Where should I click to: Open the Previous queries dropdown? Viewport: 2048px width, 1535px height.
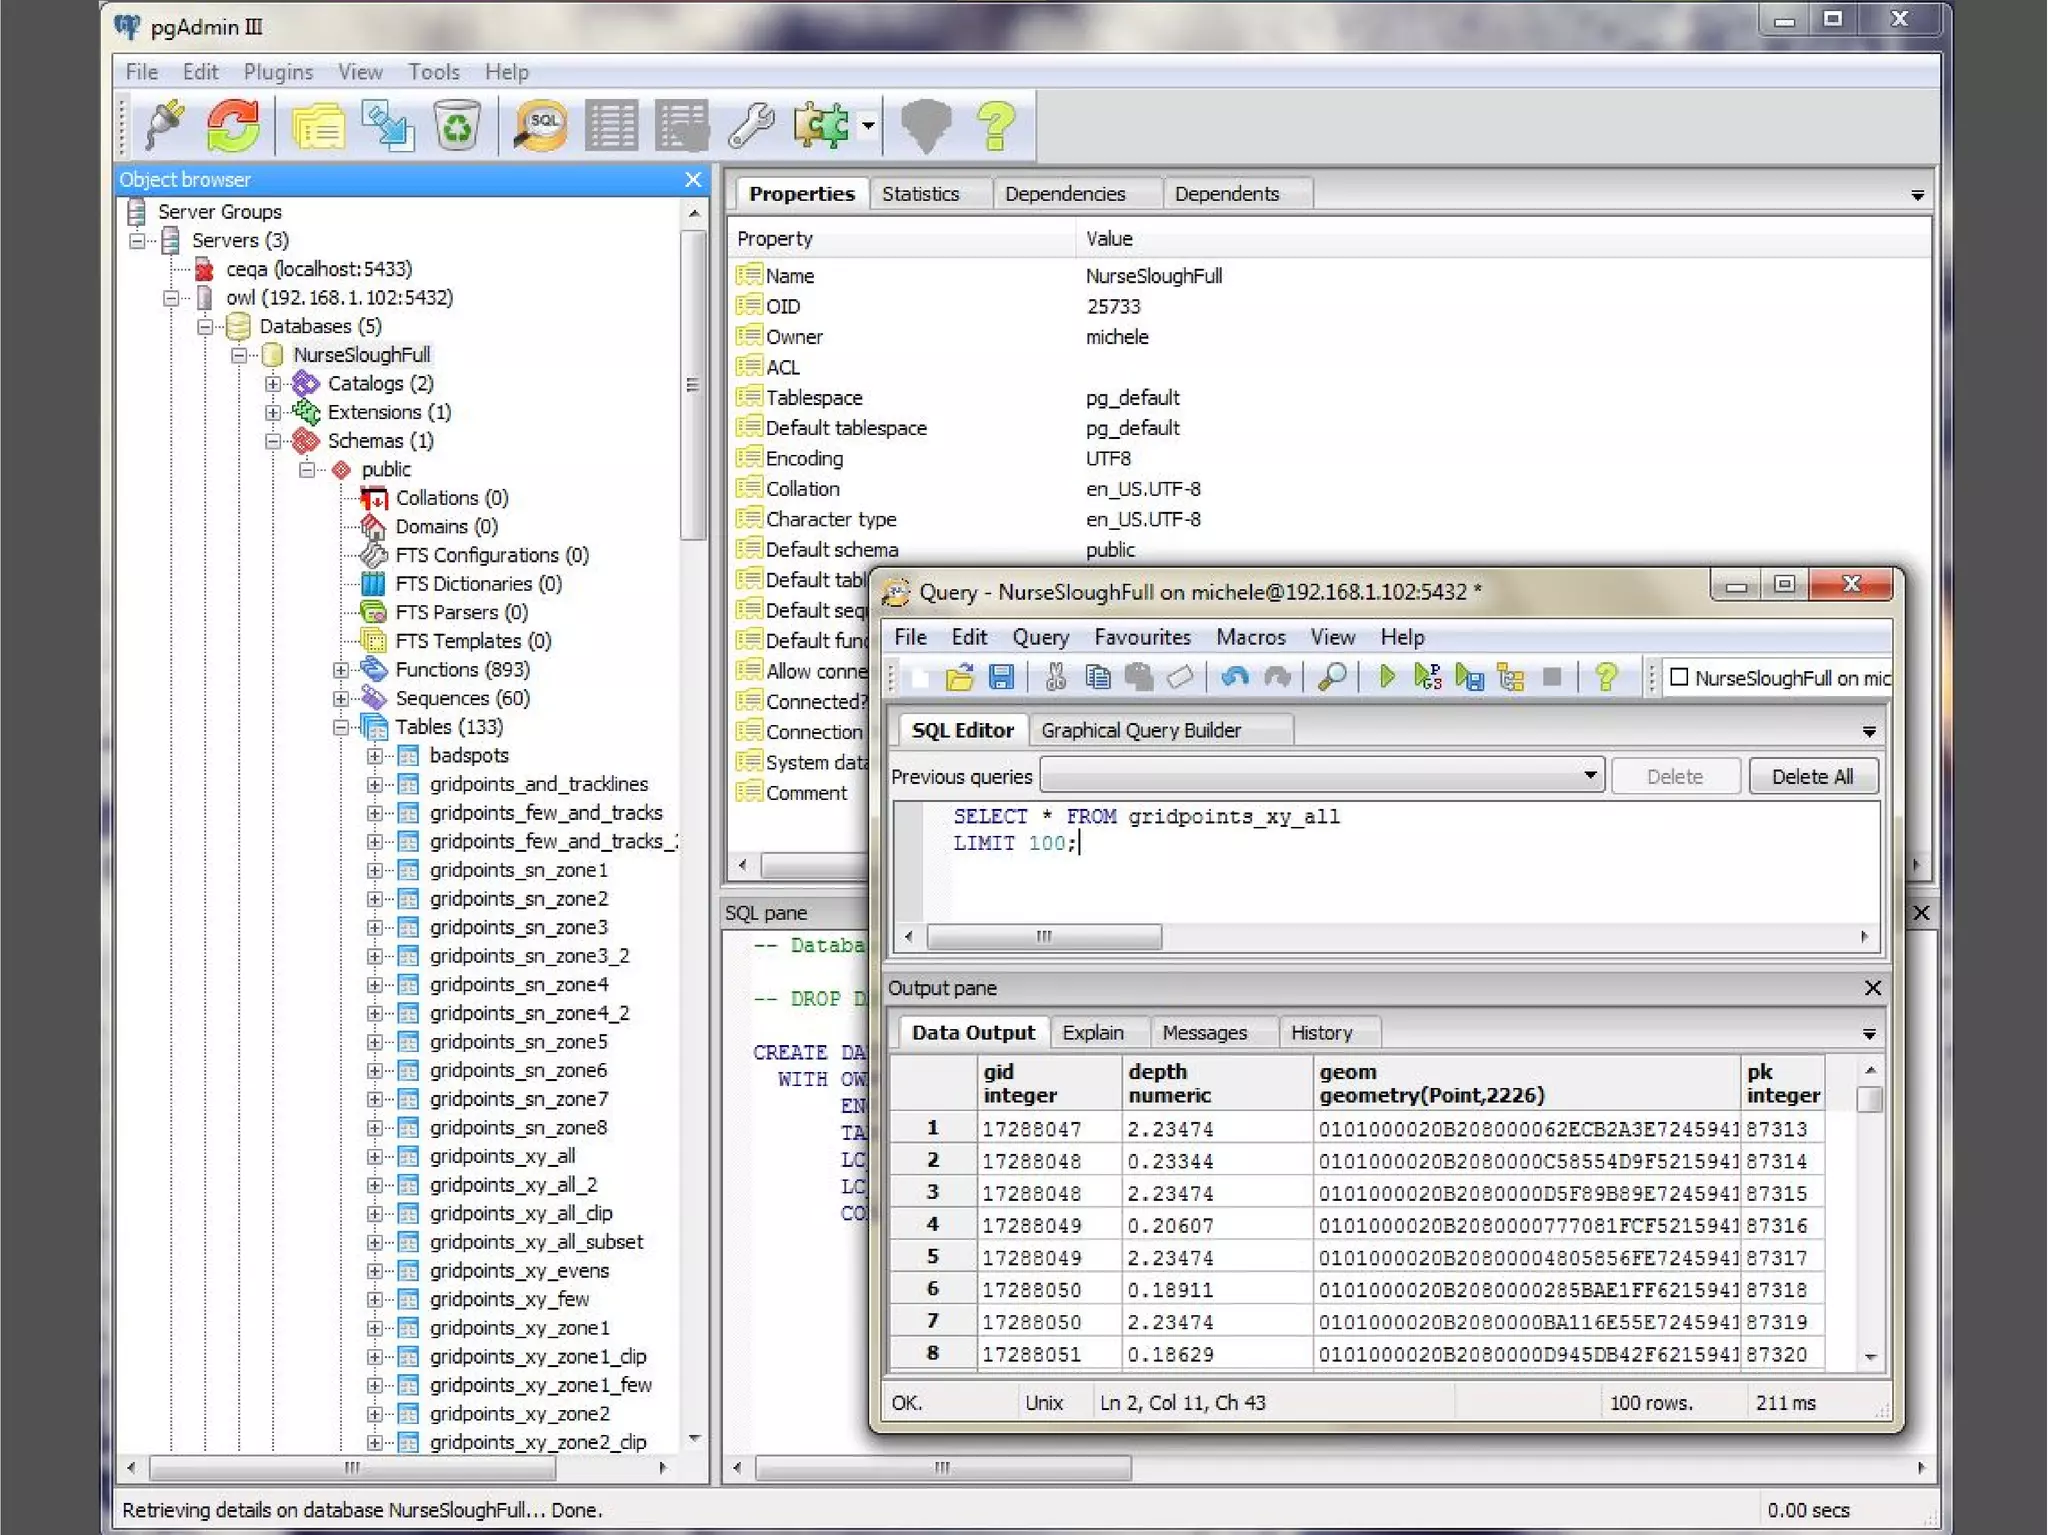point(1589,776)
